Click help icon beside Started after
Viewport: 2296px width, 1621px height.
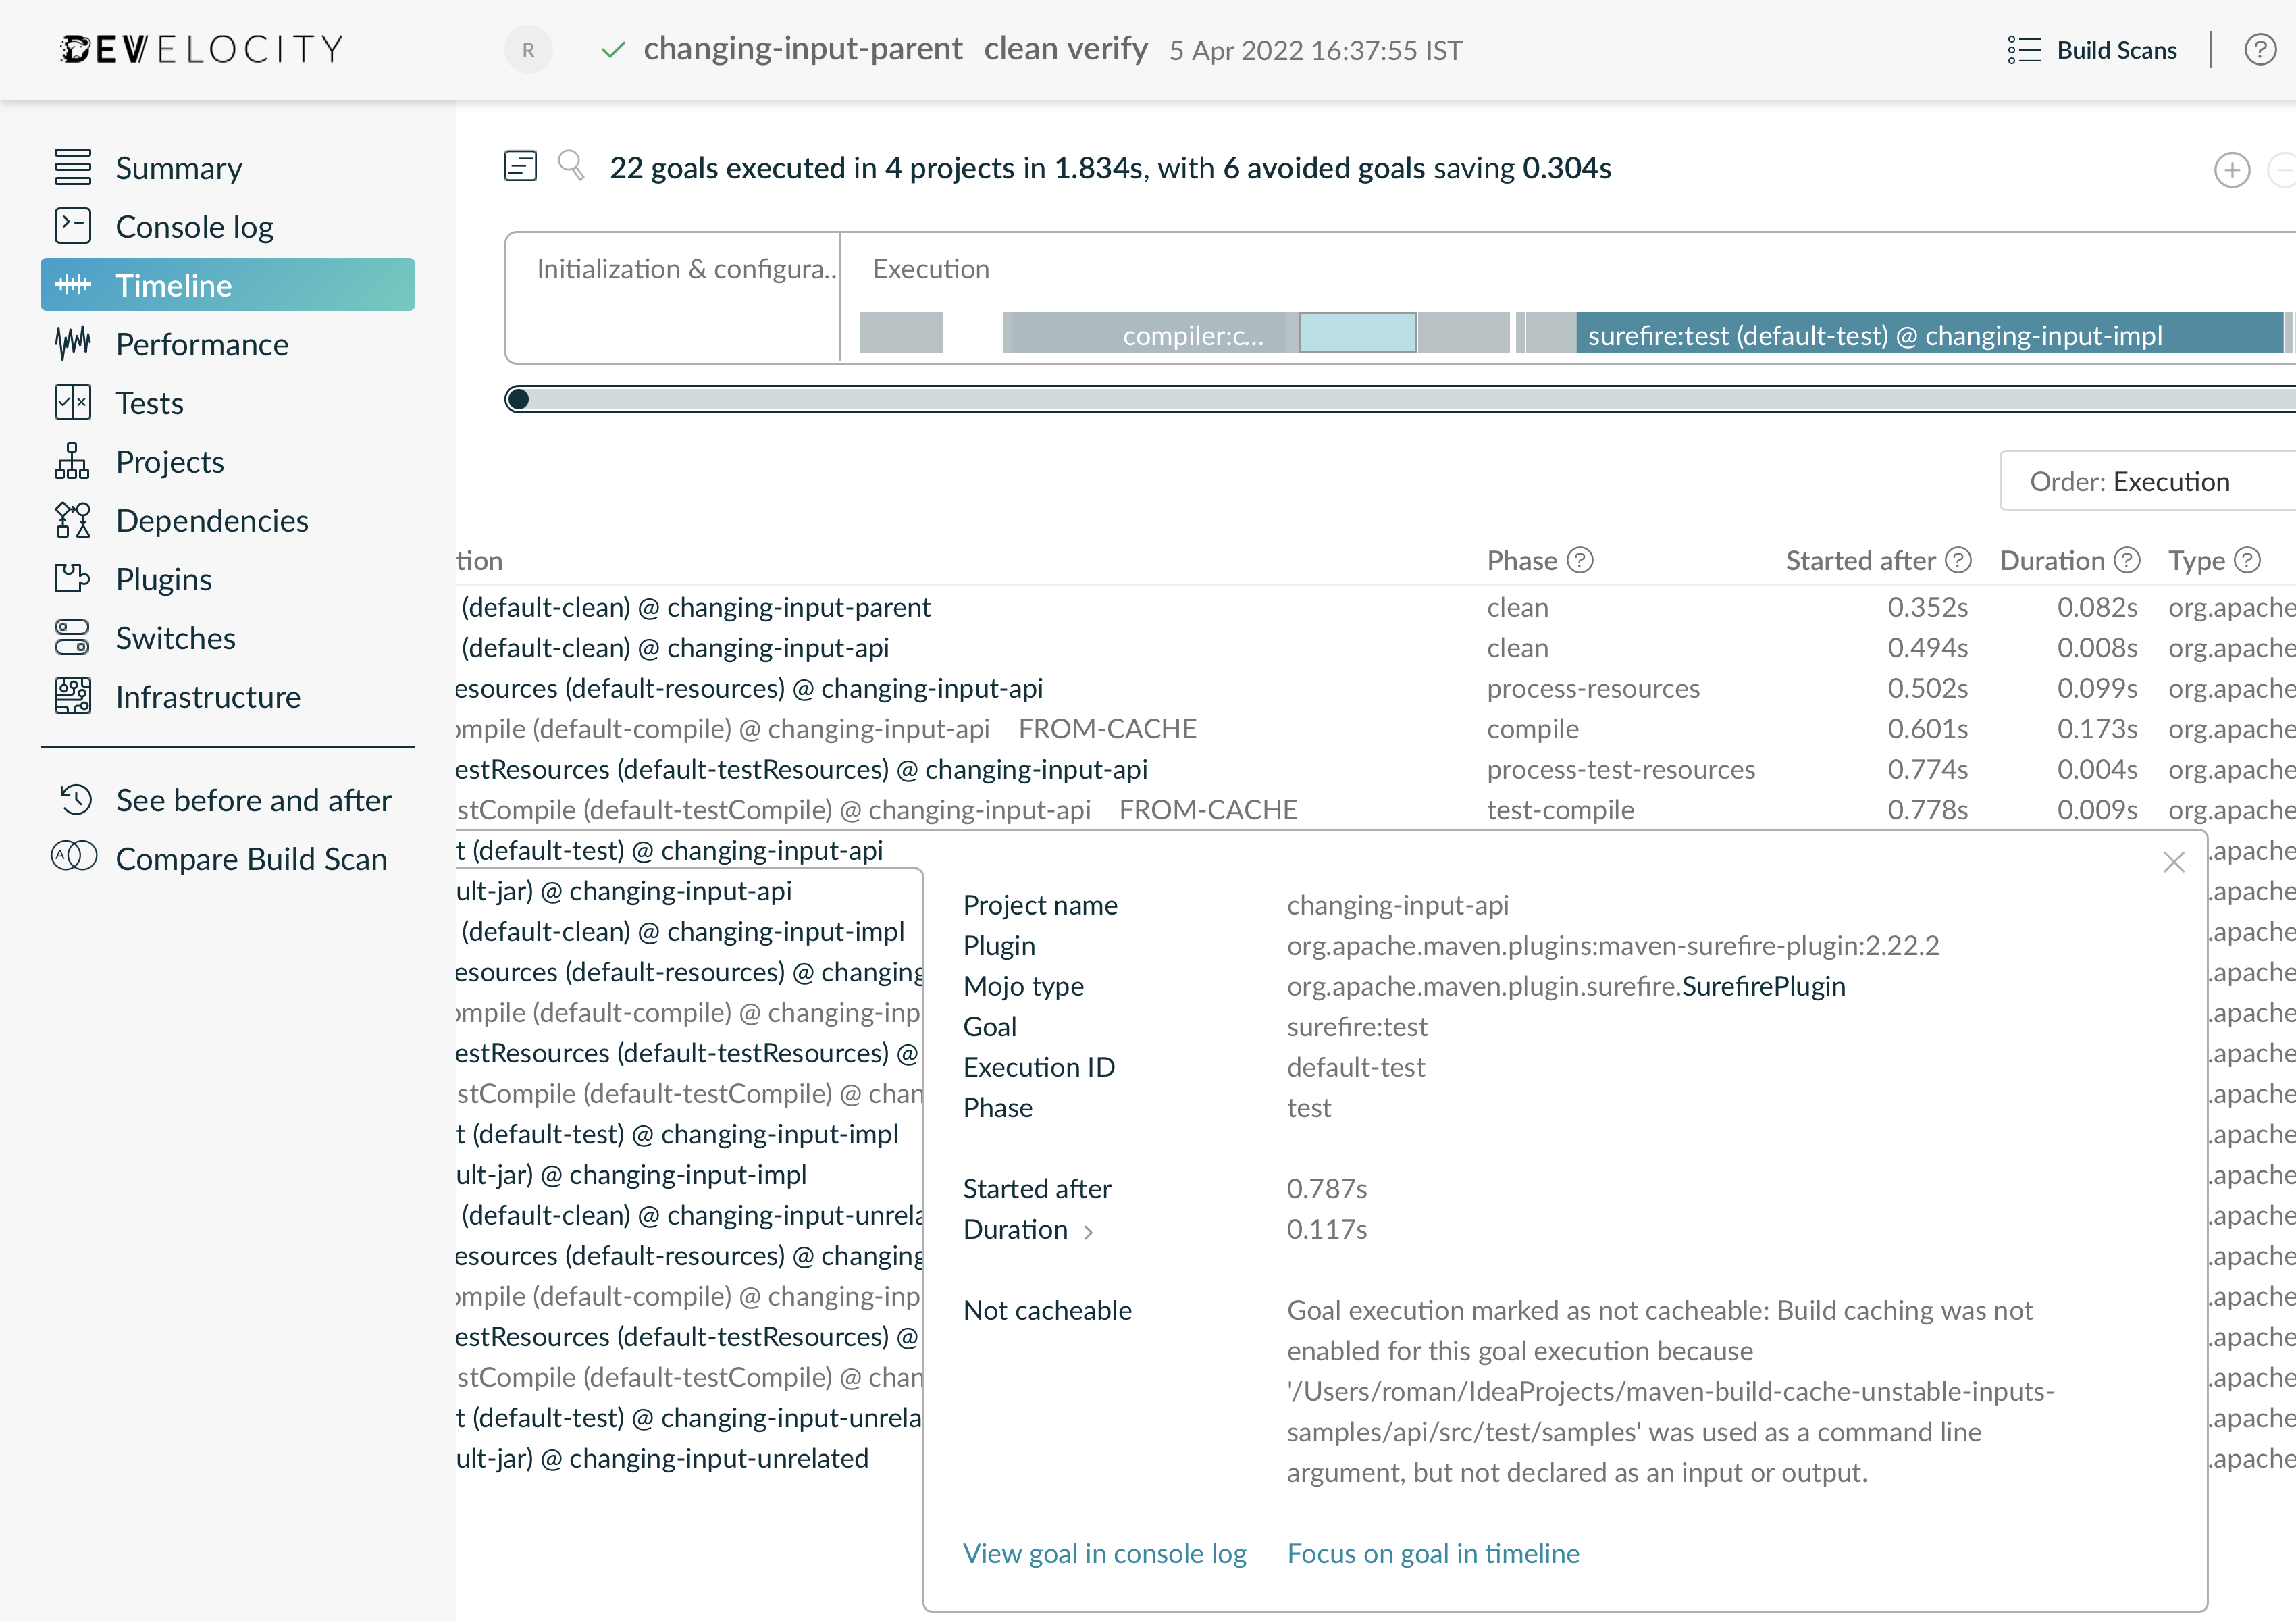click(x=1958, y=561)
